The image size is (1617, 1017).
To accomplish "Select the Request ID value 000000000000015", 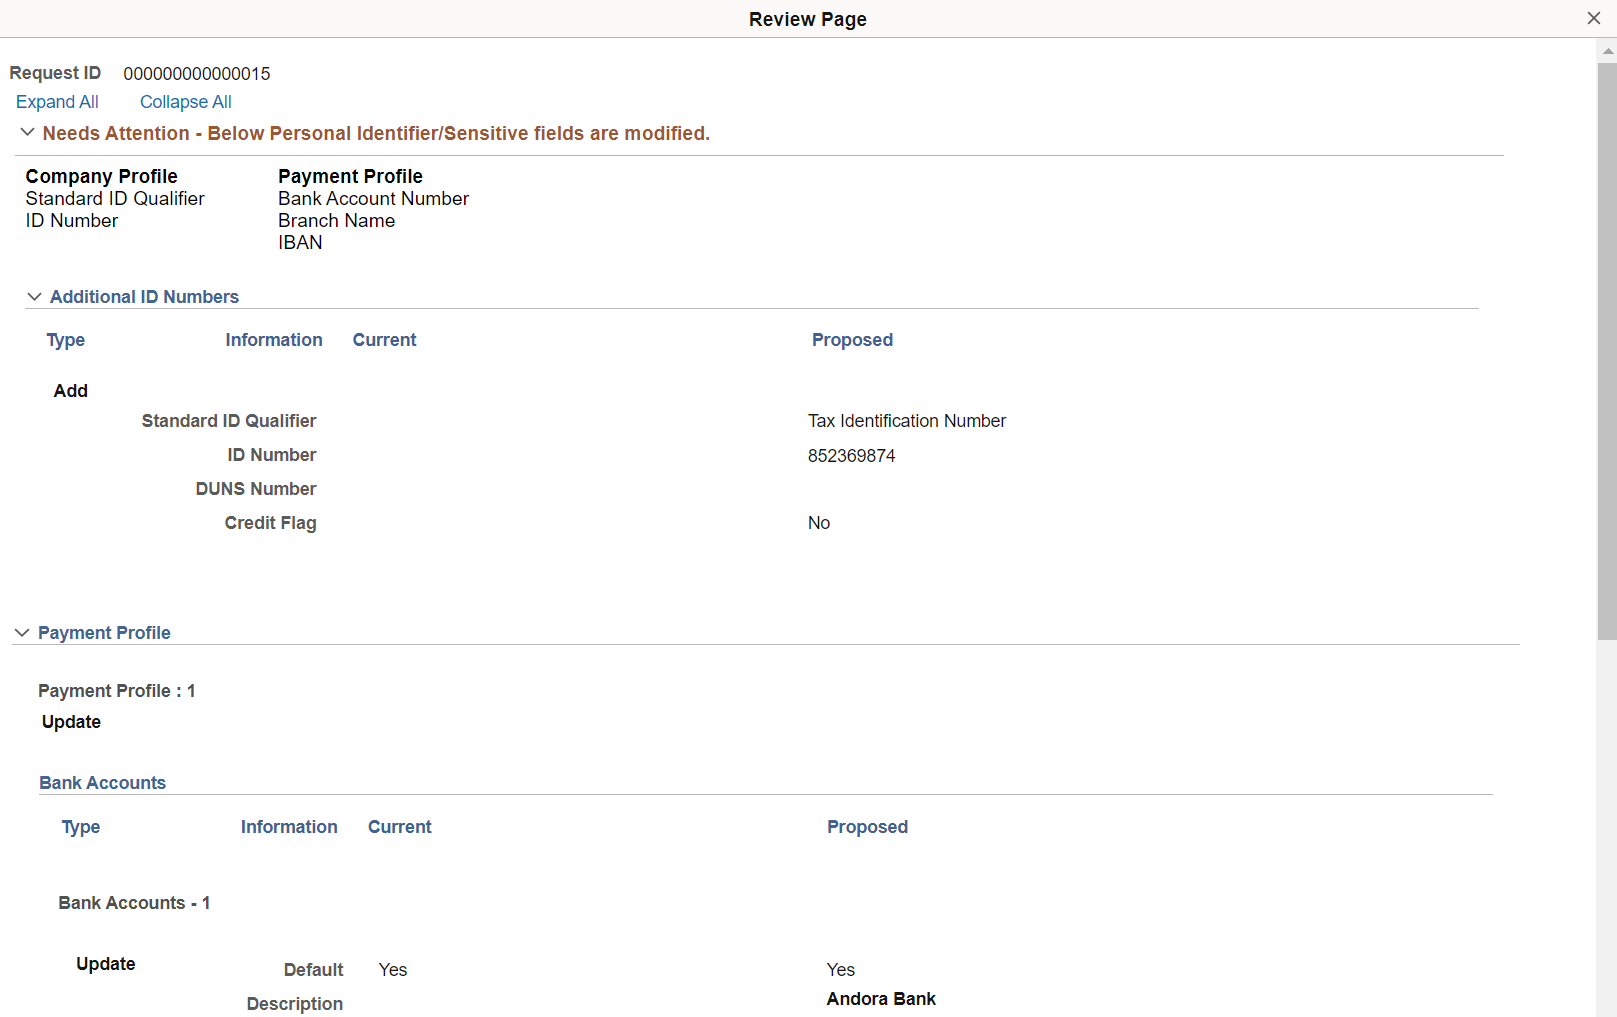I will pos(196,73).
